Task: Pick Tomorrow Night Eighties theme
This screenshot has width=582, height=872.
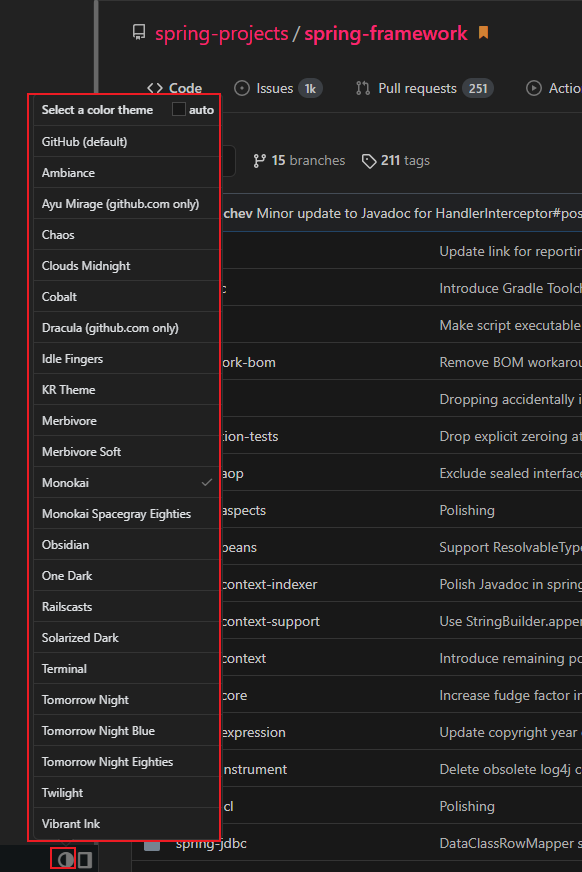Action: (x=126, y=761)
